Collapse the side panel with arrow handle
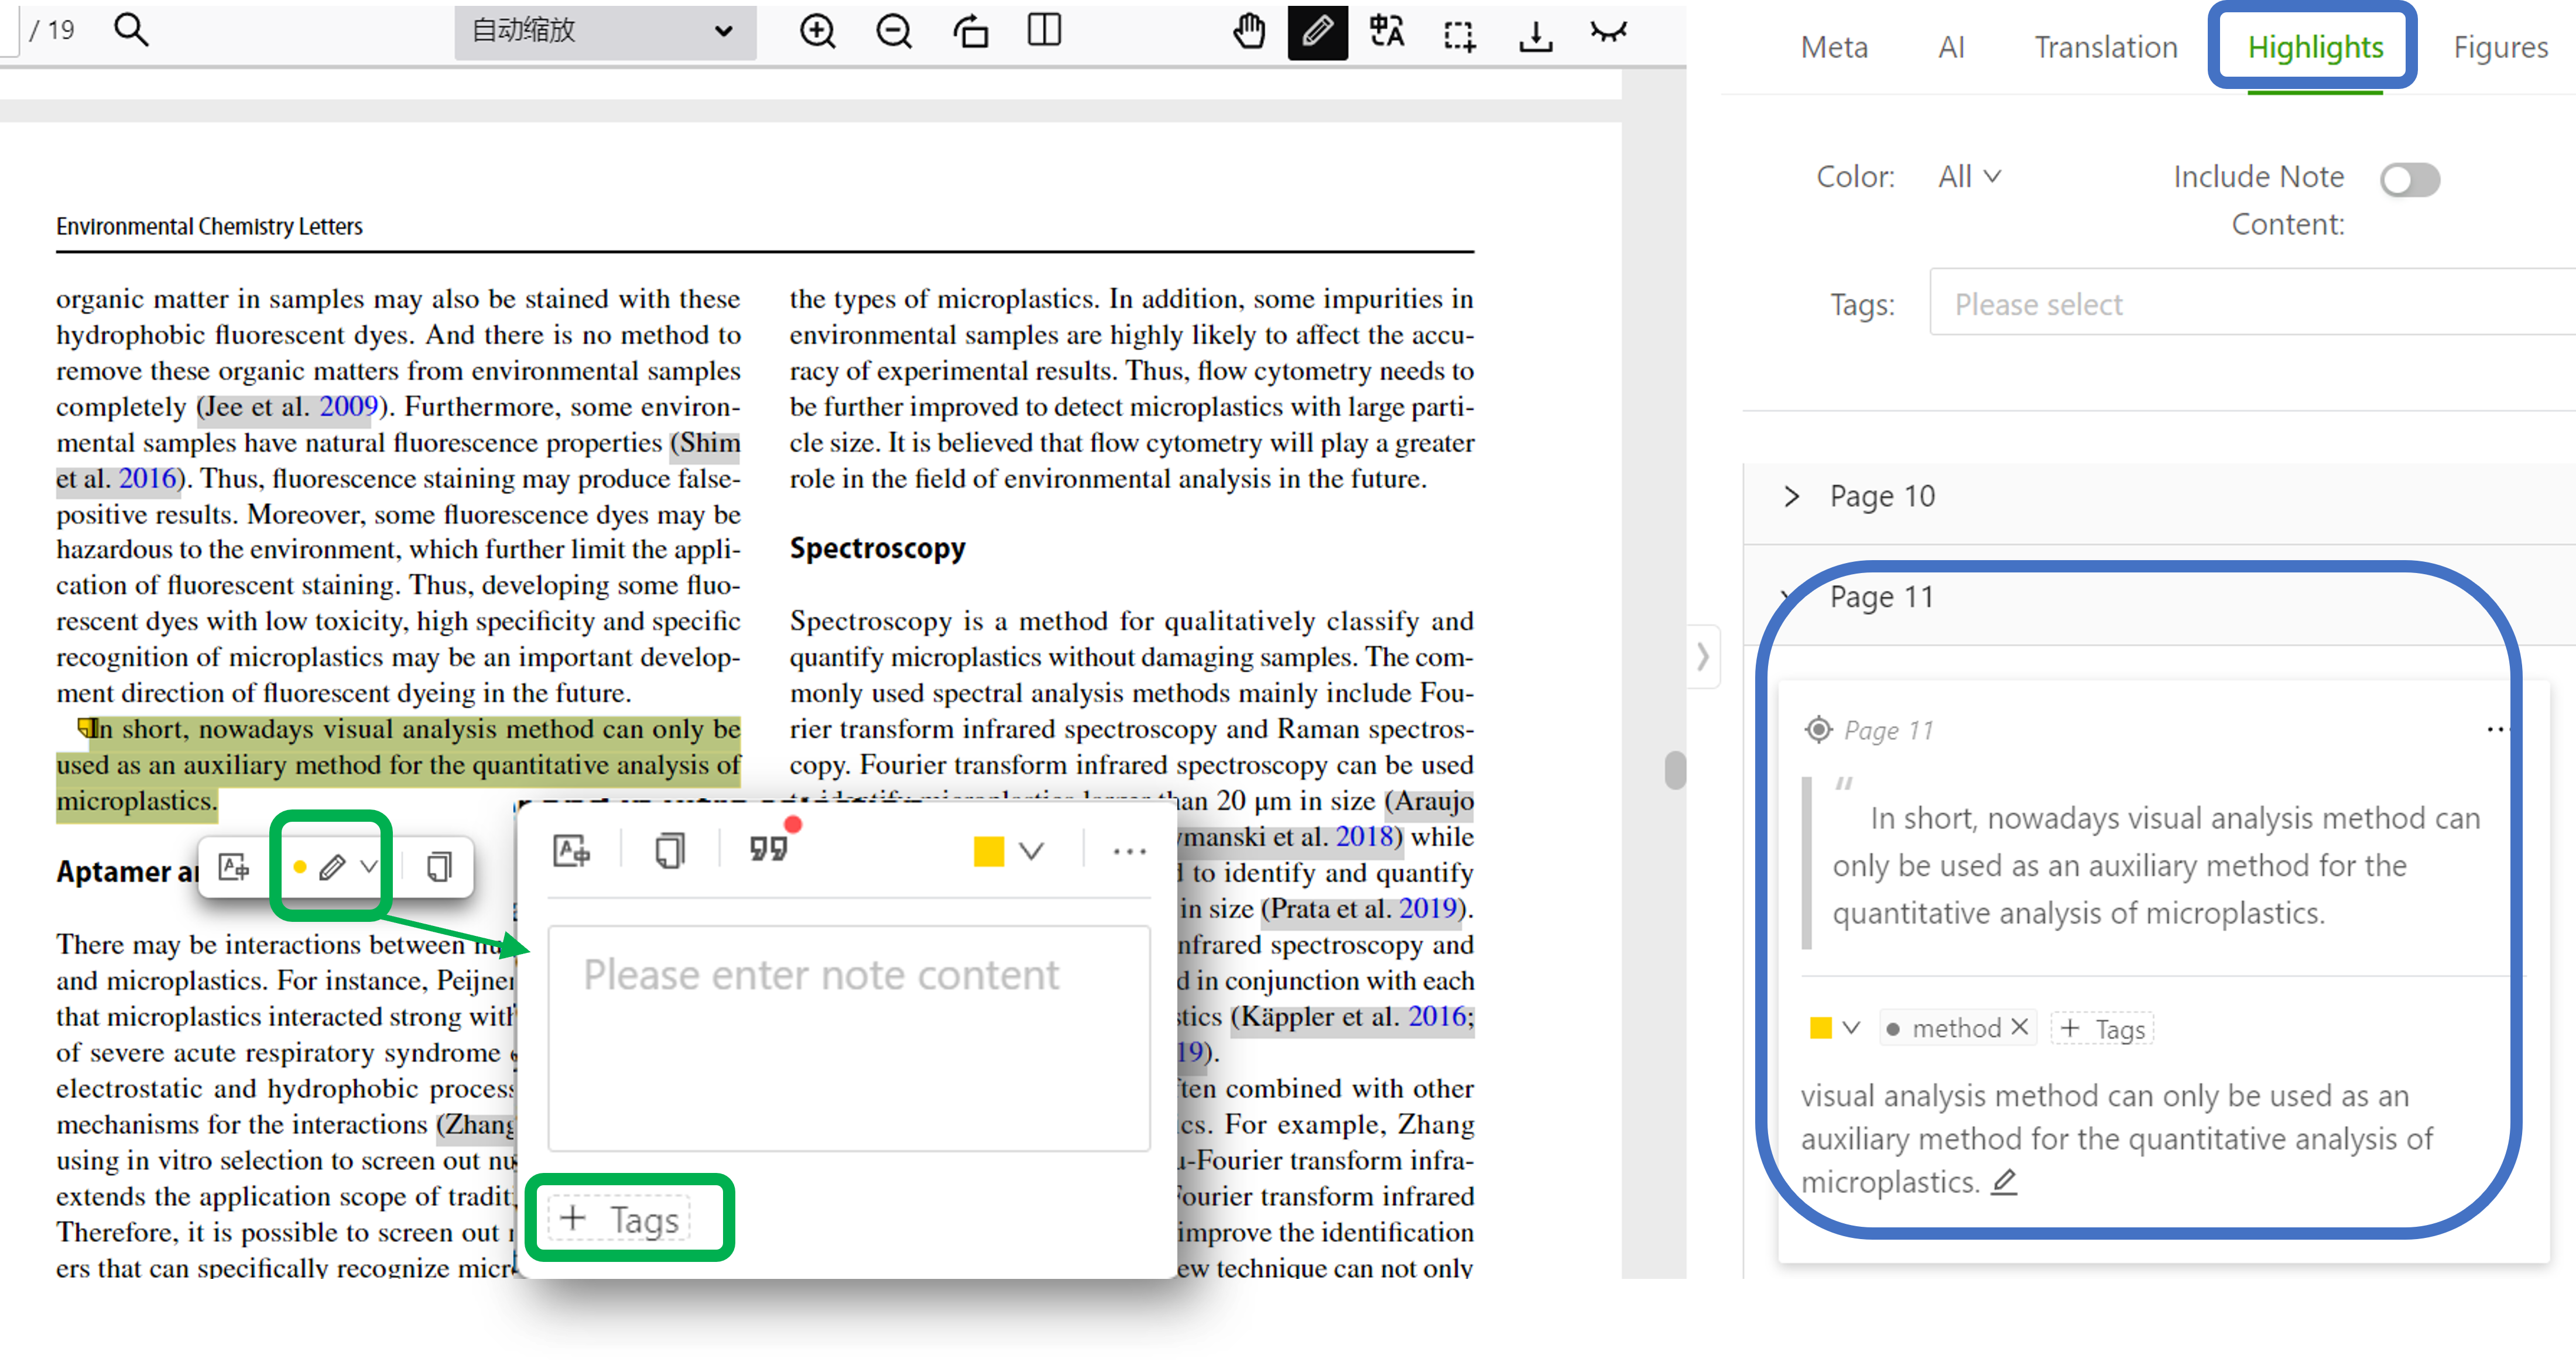Screen dimensions: 2576x1362 pos(1702,657)
